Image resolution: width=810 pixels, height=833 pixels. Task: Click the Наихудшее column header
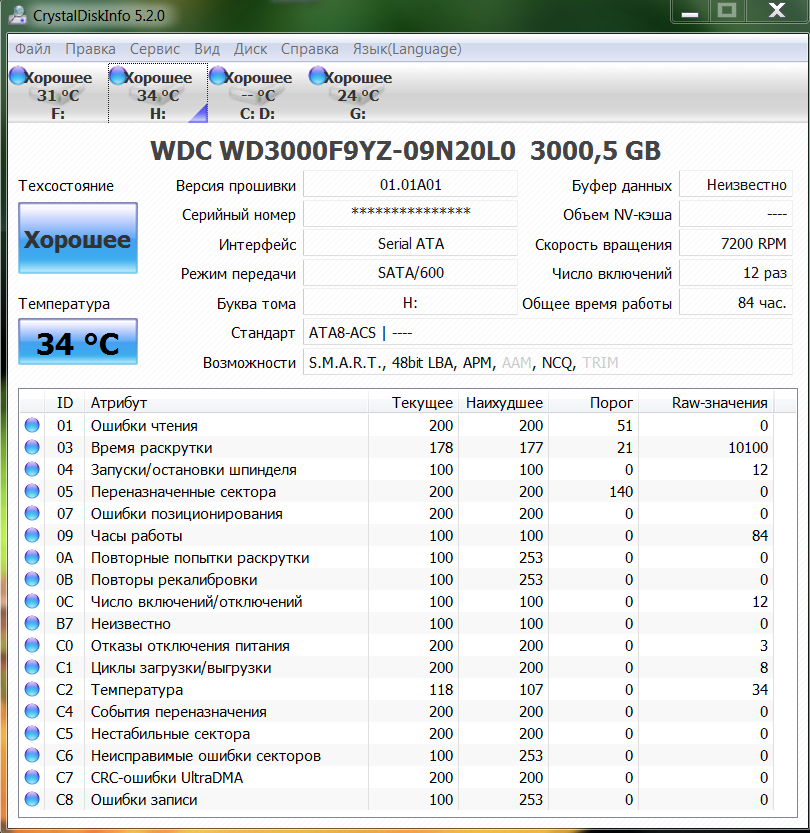(x=503, y=403)
